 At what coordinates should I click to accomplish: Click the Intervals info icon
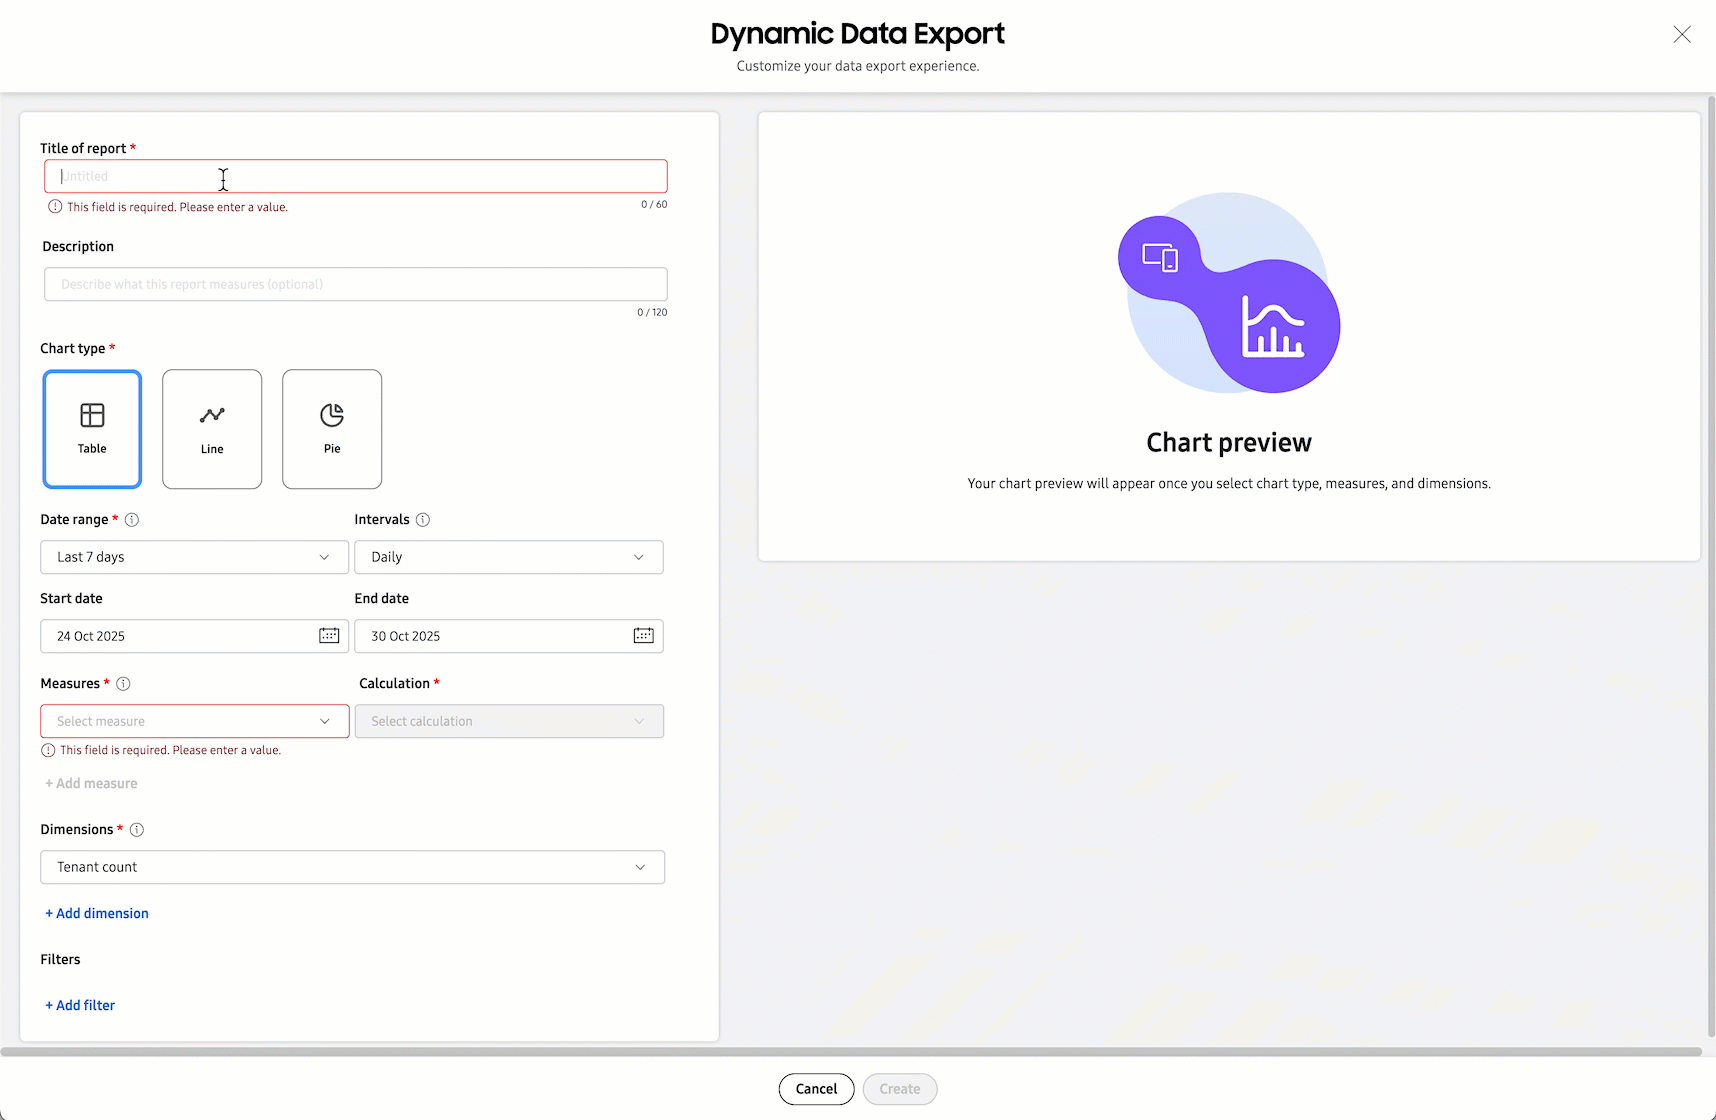click(x=422, y=519)
